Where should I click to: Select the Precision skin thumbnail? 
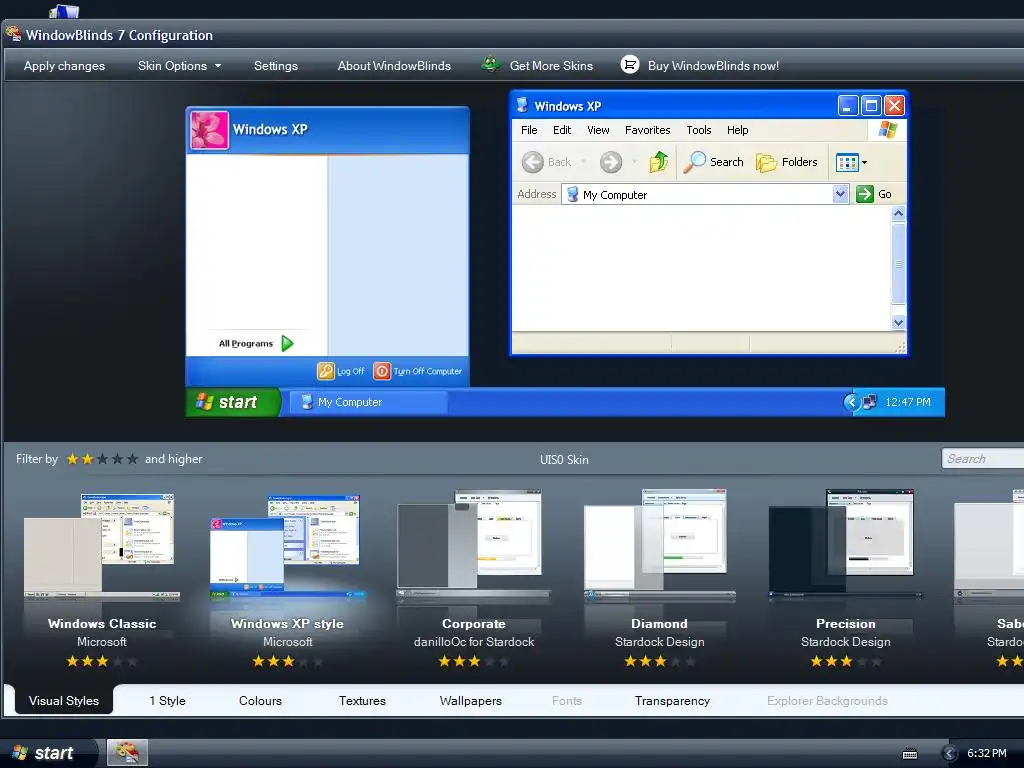tap(846, 546)
